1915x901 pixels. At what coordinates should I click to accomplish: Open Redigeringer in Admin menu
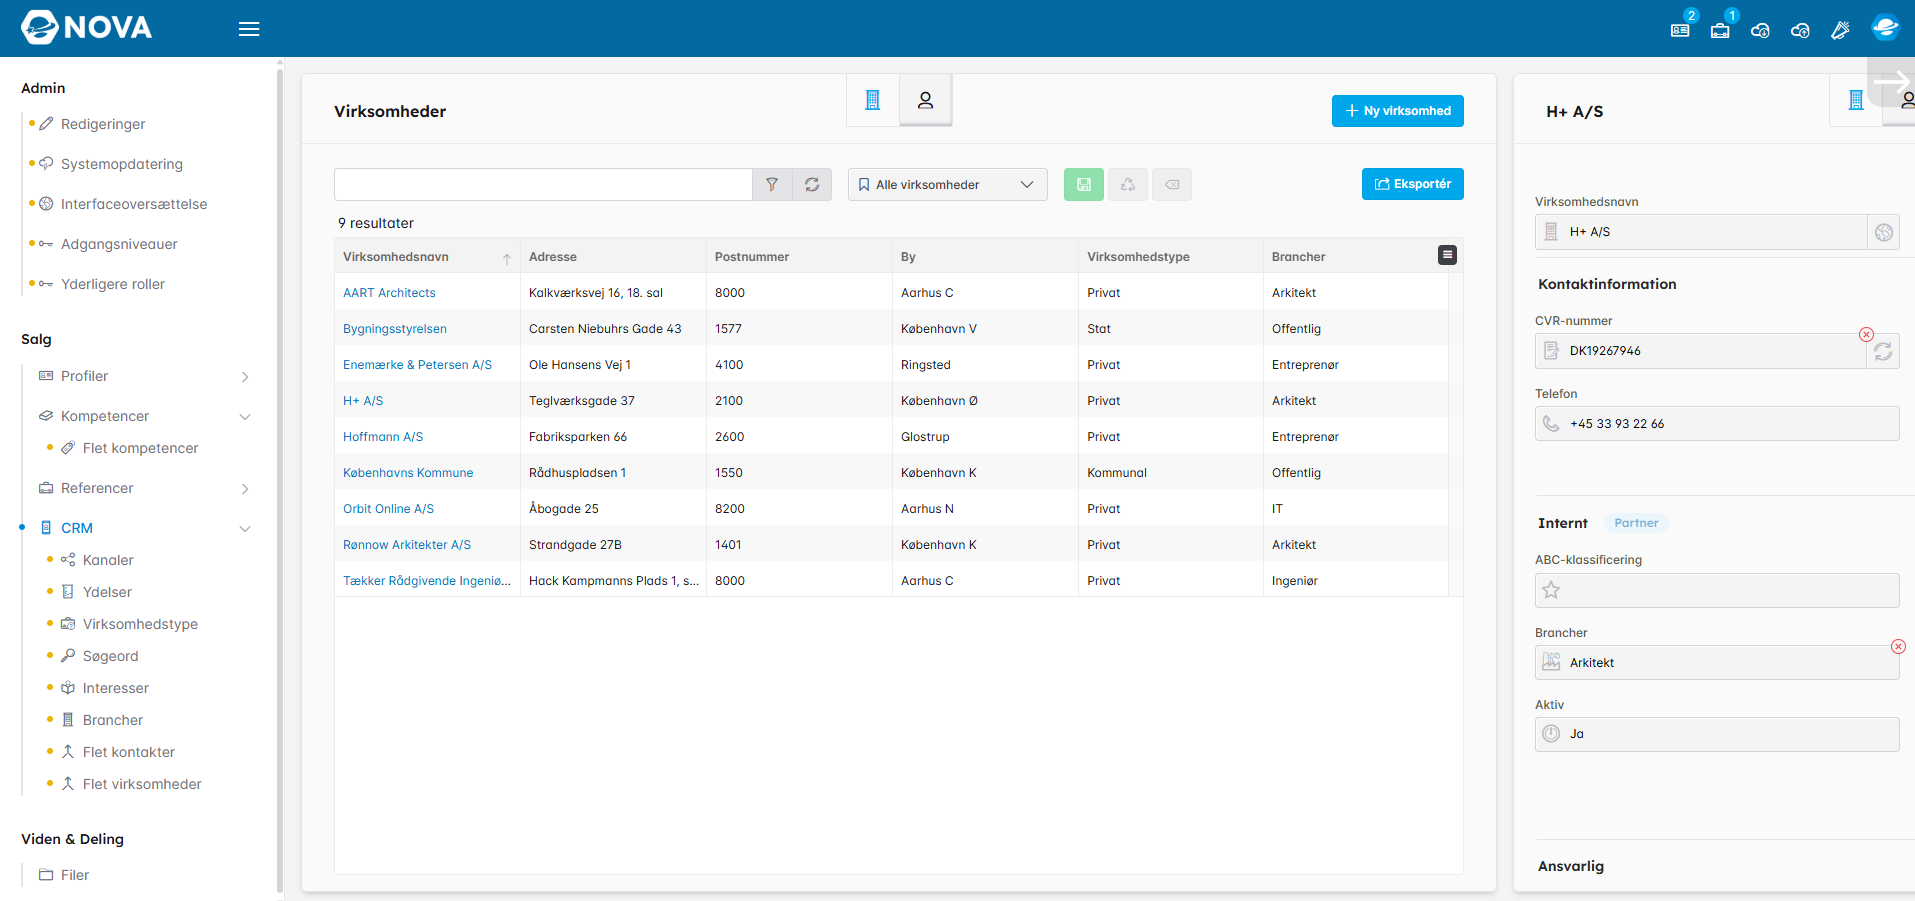pos(103,124)
